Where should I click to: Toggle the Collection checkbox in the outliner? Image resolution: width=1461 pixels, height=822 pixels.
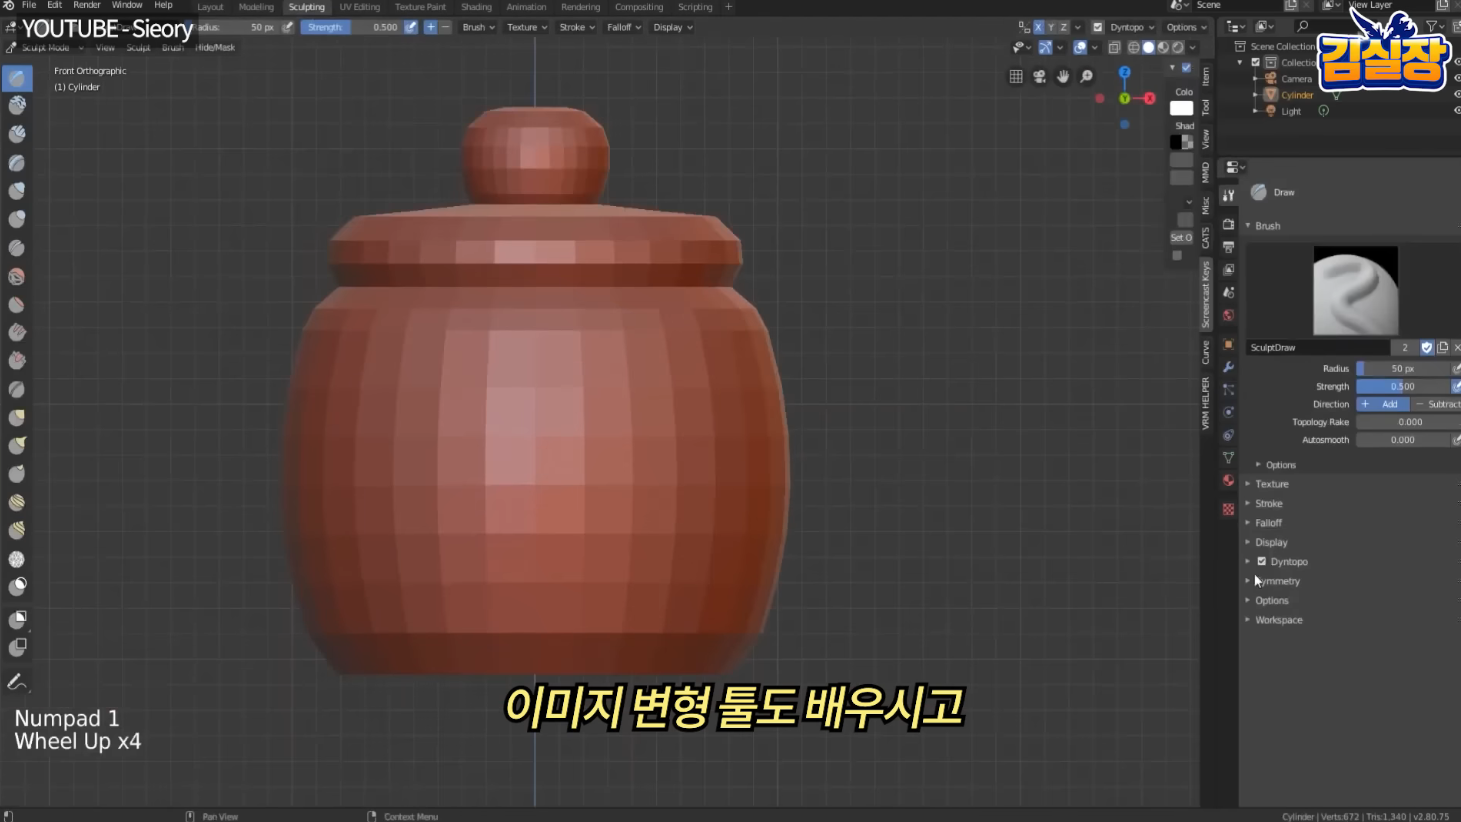[x=1255, y=61]
